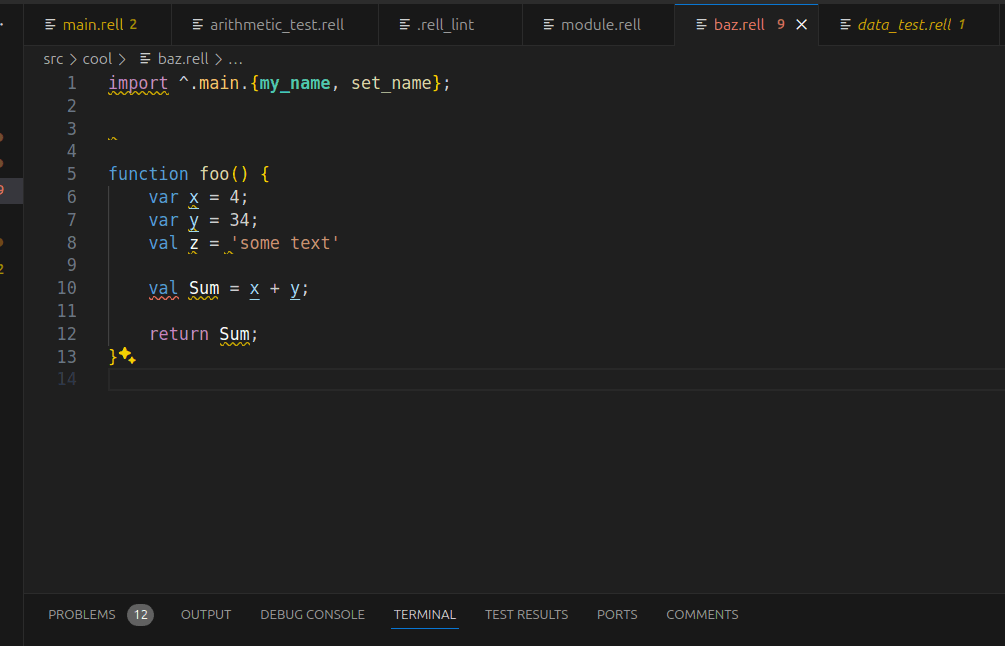Open the .rell_lint tab
Viewport: 1005px width, 646px height.
coord(450,24)
